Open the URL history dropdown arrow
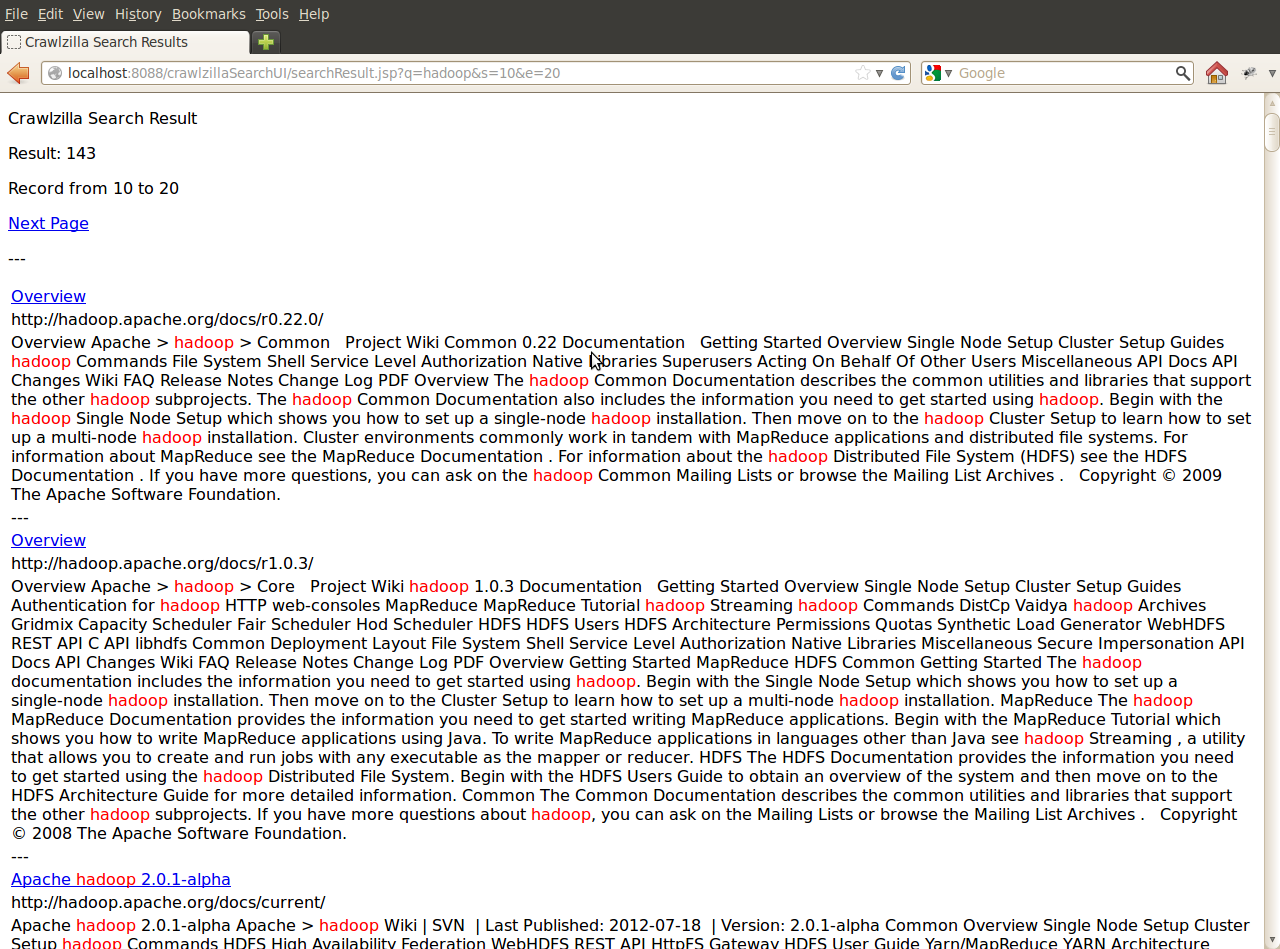 880,73
